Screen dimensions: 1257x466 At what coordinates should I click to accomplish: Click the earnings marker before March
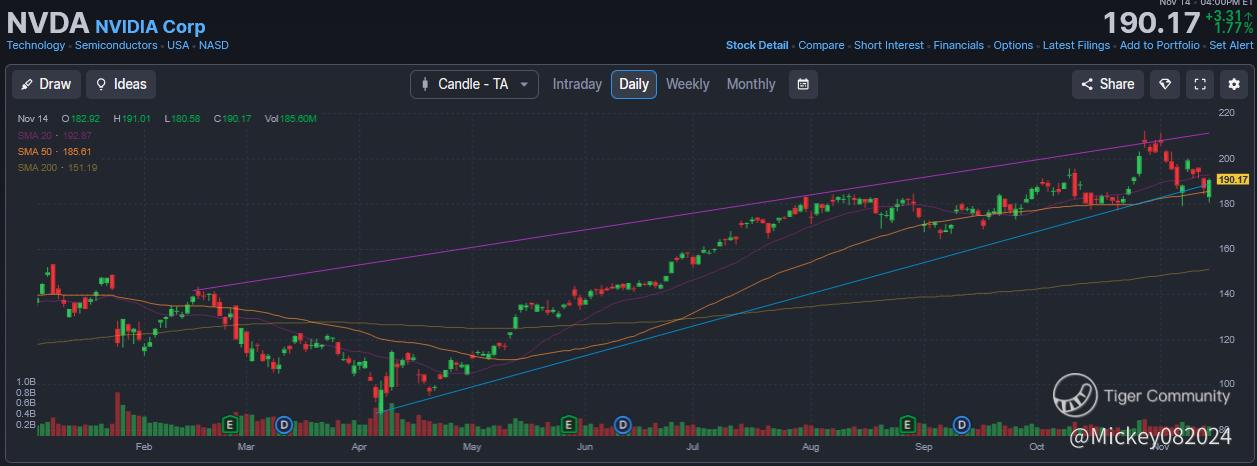click(x=228, y=425)
